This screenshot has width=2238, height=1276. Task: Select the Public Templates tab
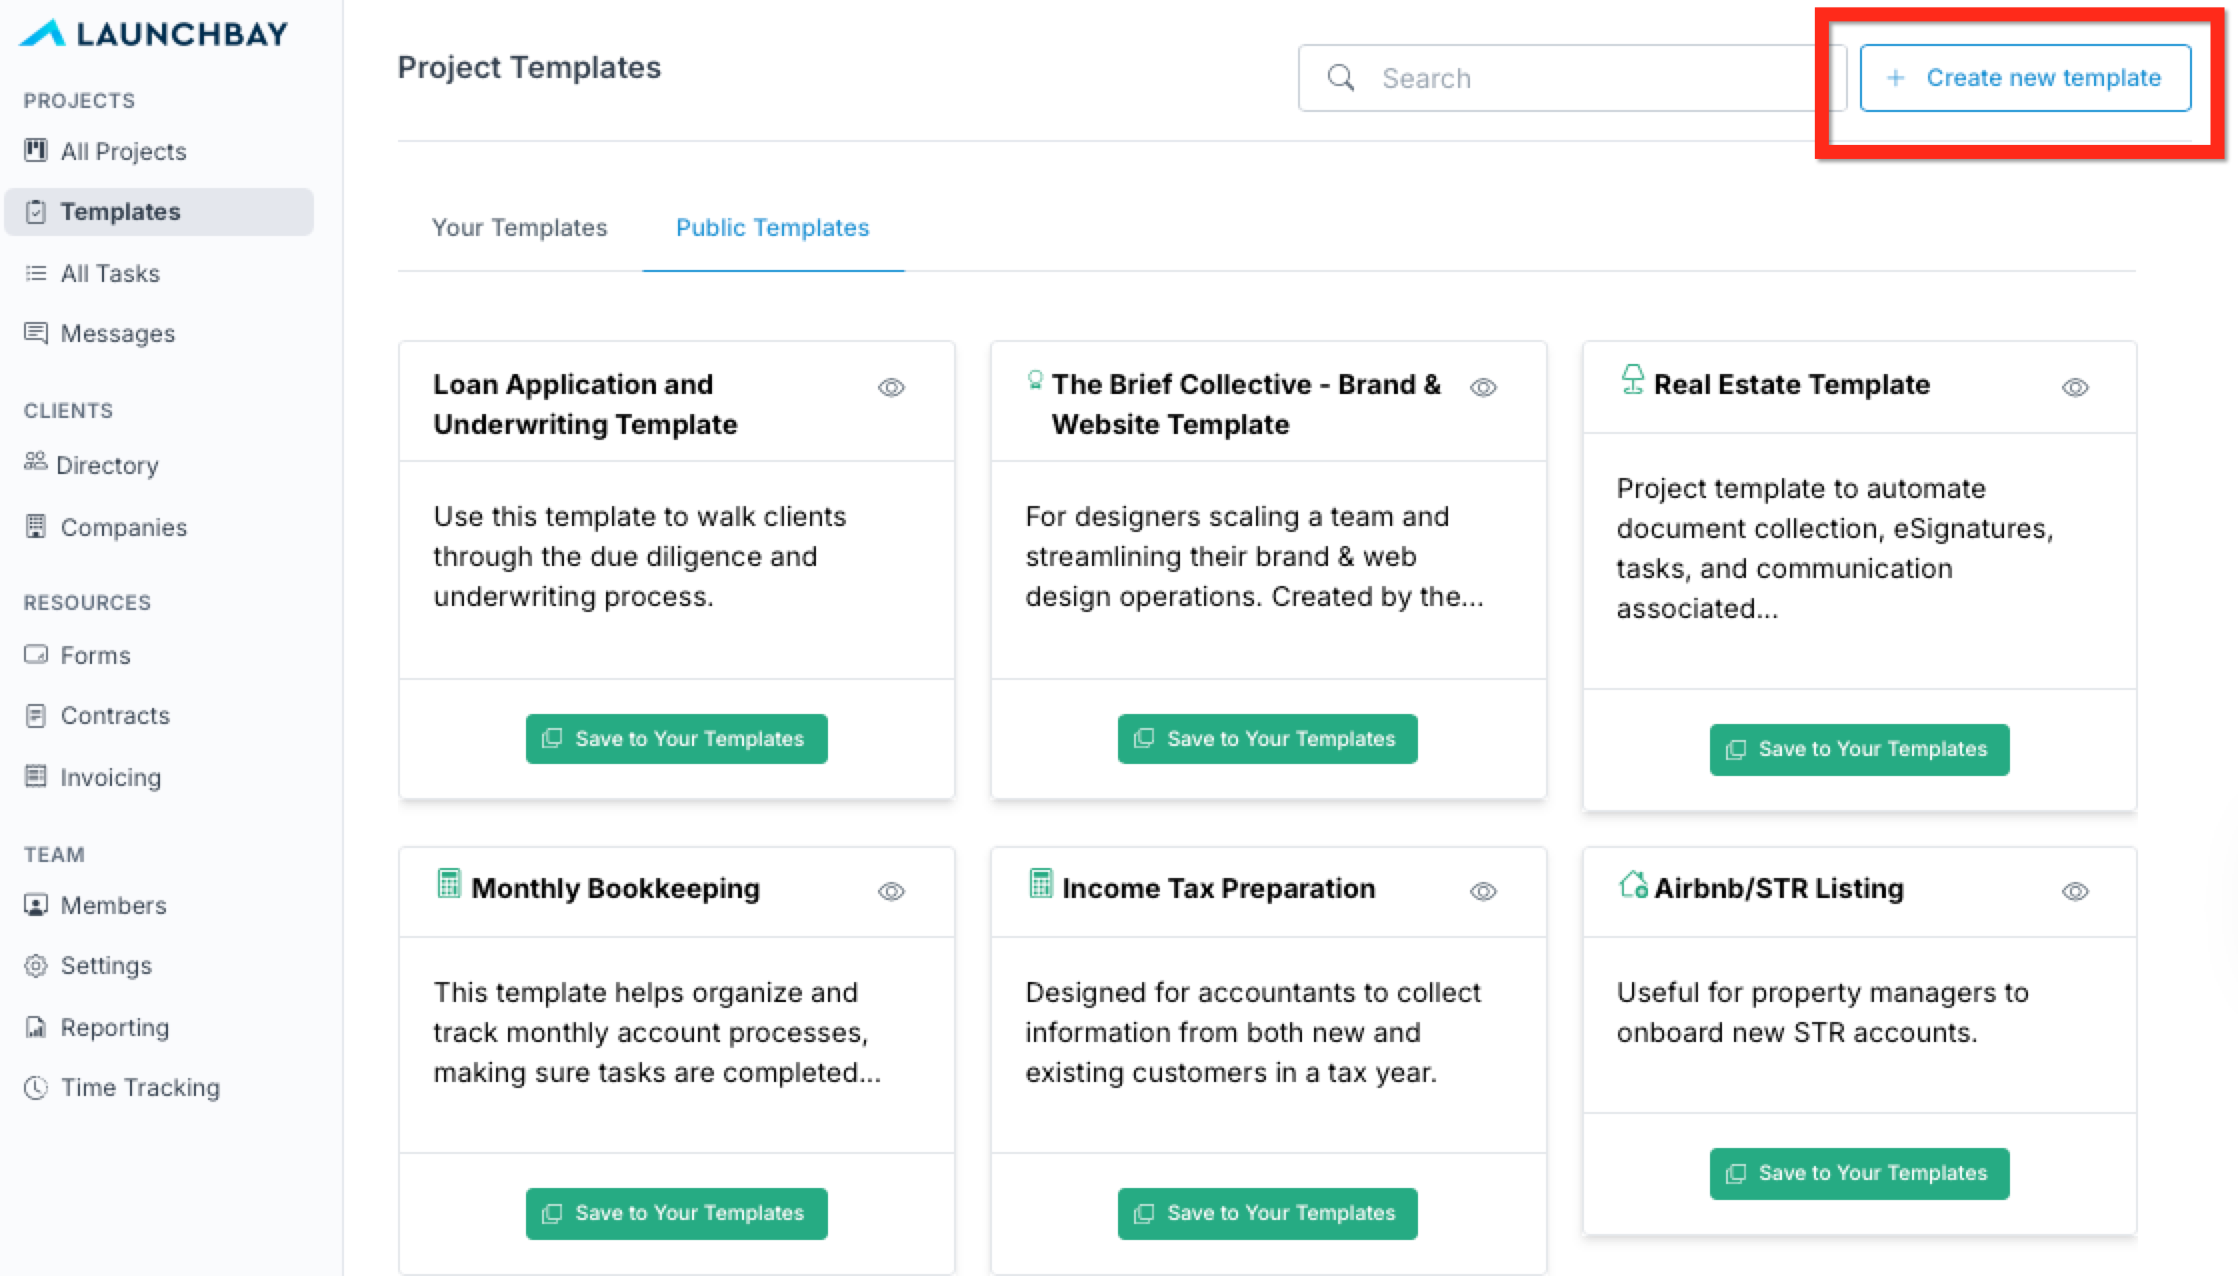coord(772,228)
